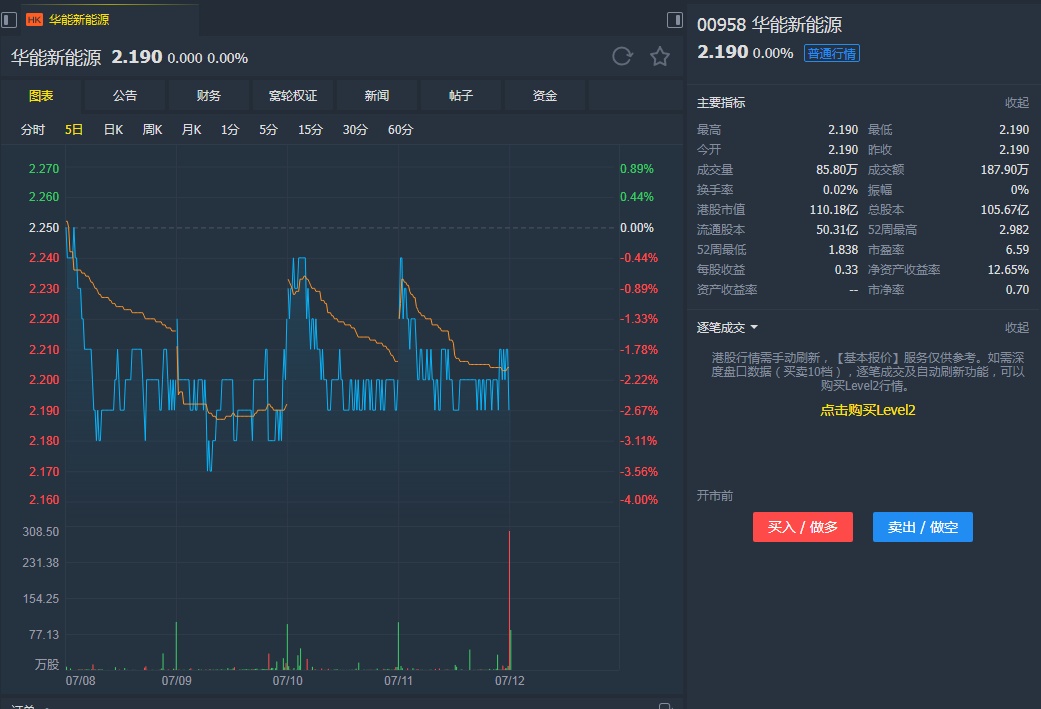Toggle the right panel layout icon
1041x709 pixels.
[x=675, y=20]
